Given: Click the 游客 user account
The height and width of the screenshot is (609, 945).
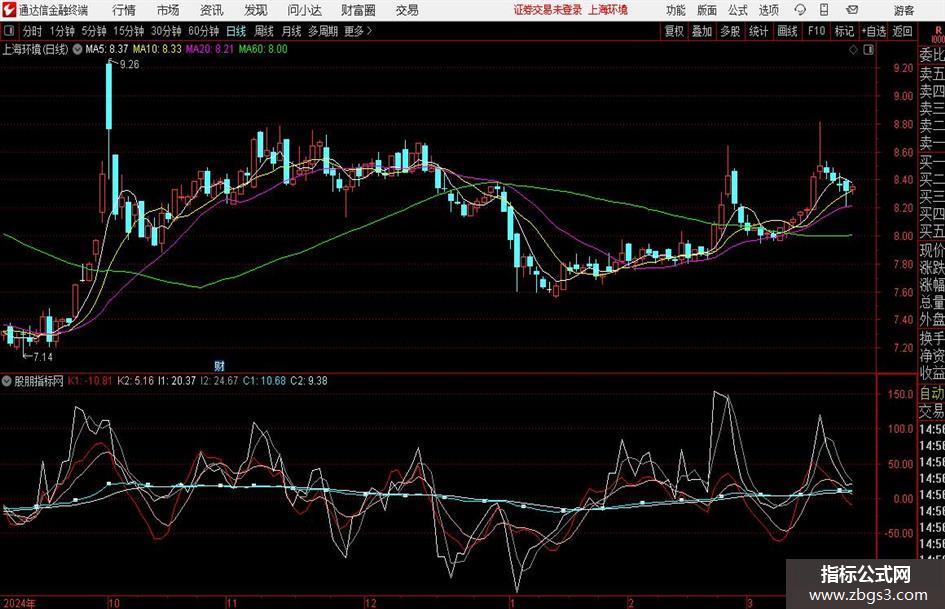Looking at the screenshot, I should coord(904,10).
